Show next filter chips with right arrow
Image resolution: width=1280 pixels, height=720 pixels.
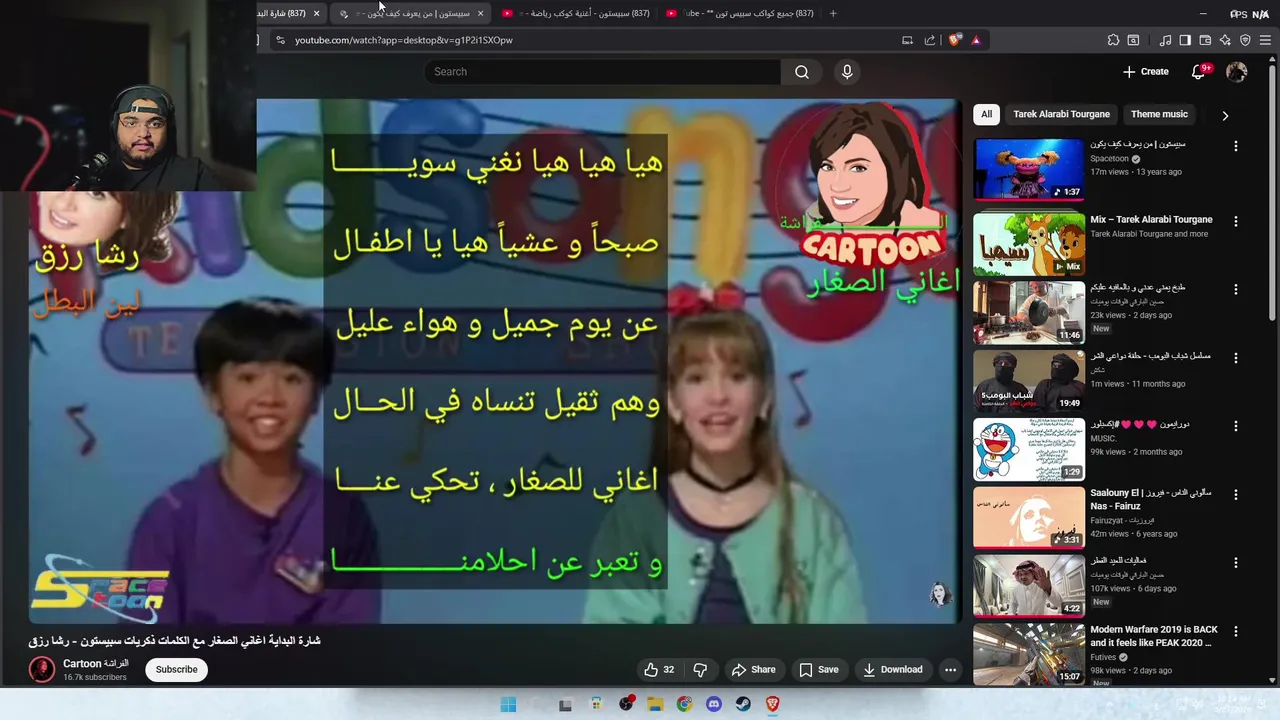[x=1225, y=115]
